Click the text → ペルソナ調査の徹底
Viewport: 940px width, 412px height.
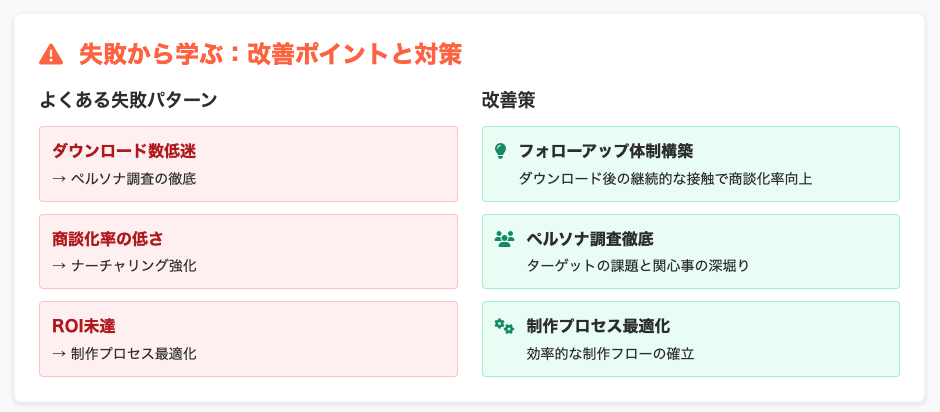(x=124, y=179)
